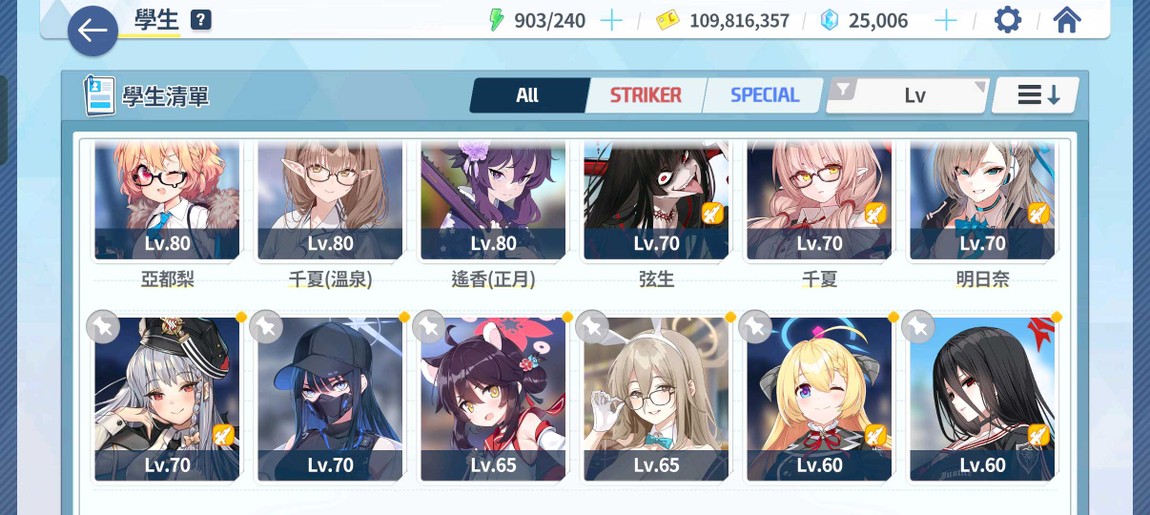The width and height of the screenshot is (1150, 515).
Task: Select the All tab
Action: pyautogui.click(x=528, y=95)
